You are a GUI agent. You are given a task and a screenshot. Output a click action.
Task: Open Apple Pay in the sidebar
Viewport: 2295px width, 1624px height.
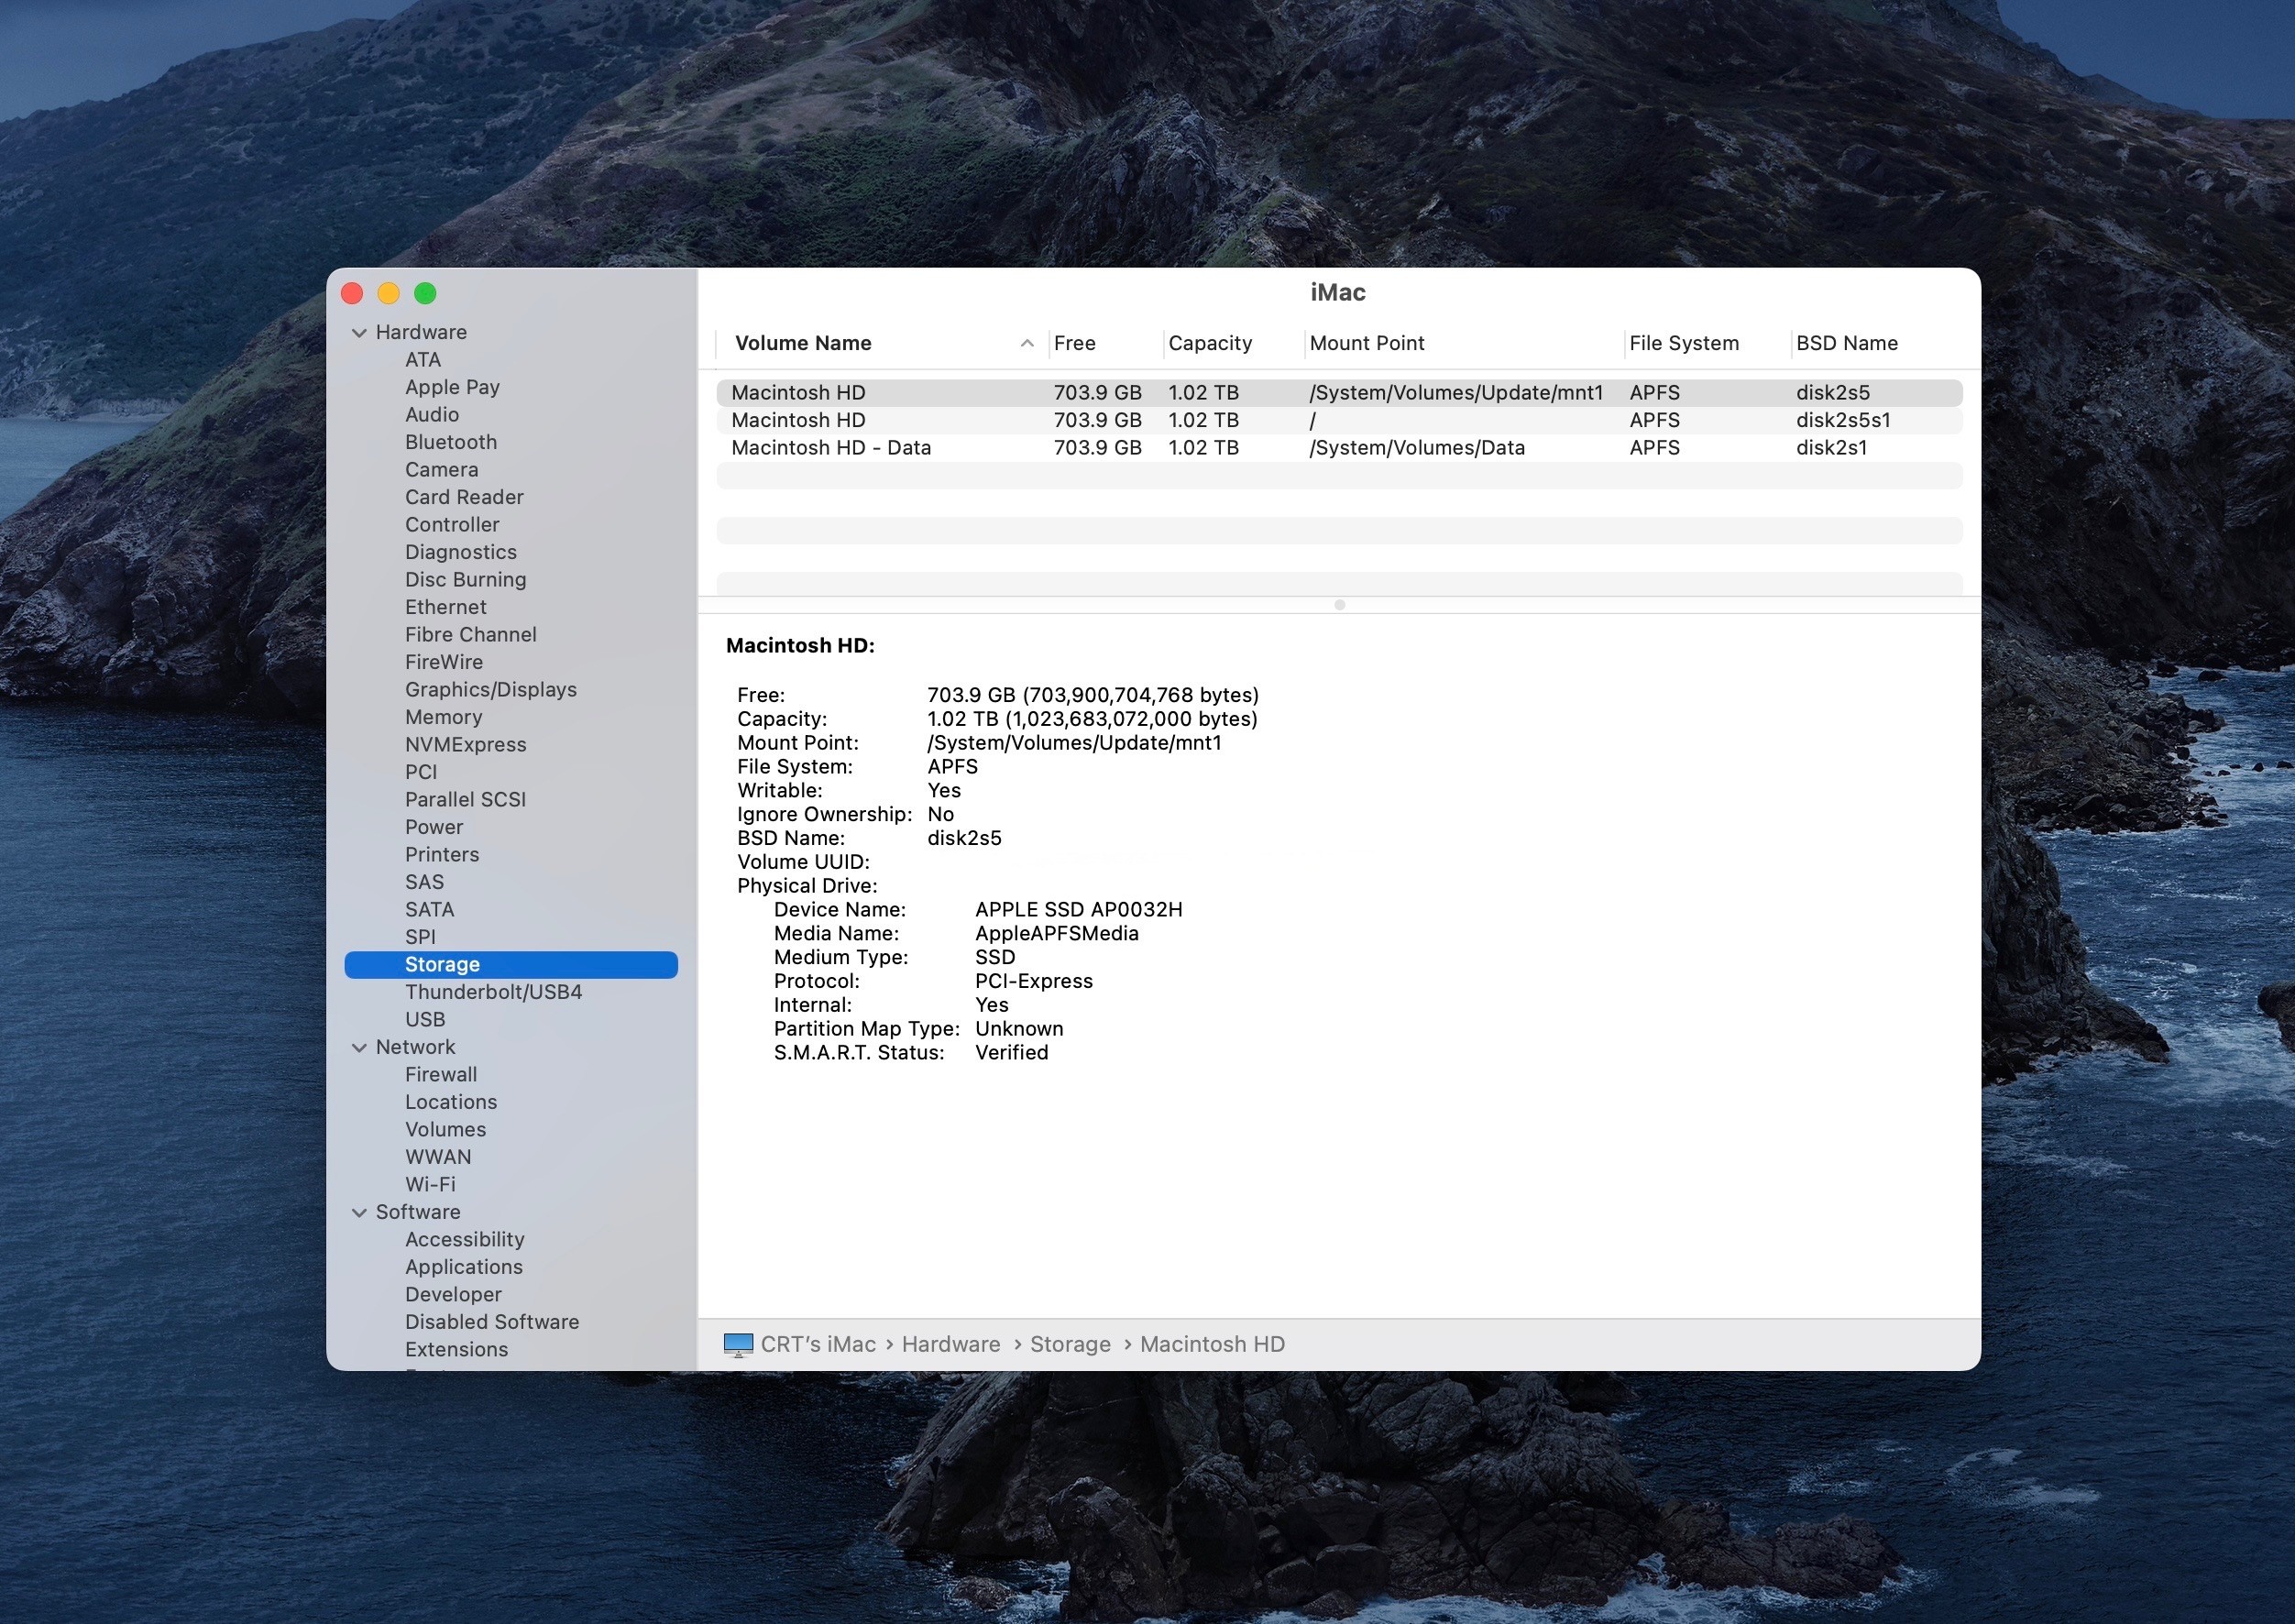(x=452, y=387)
